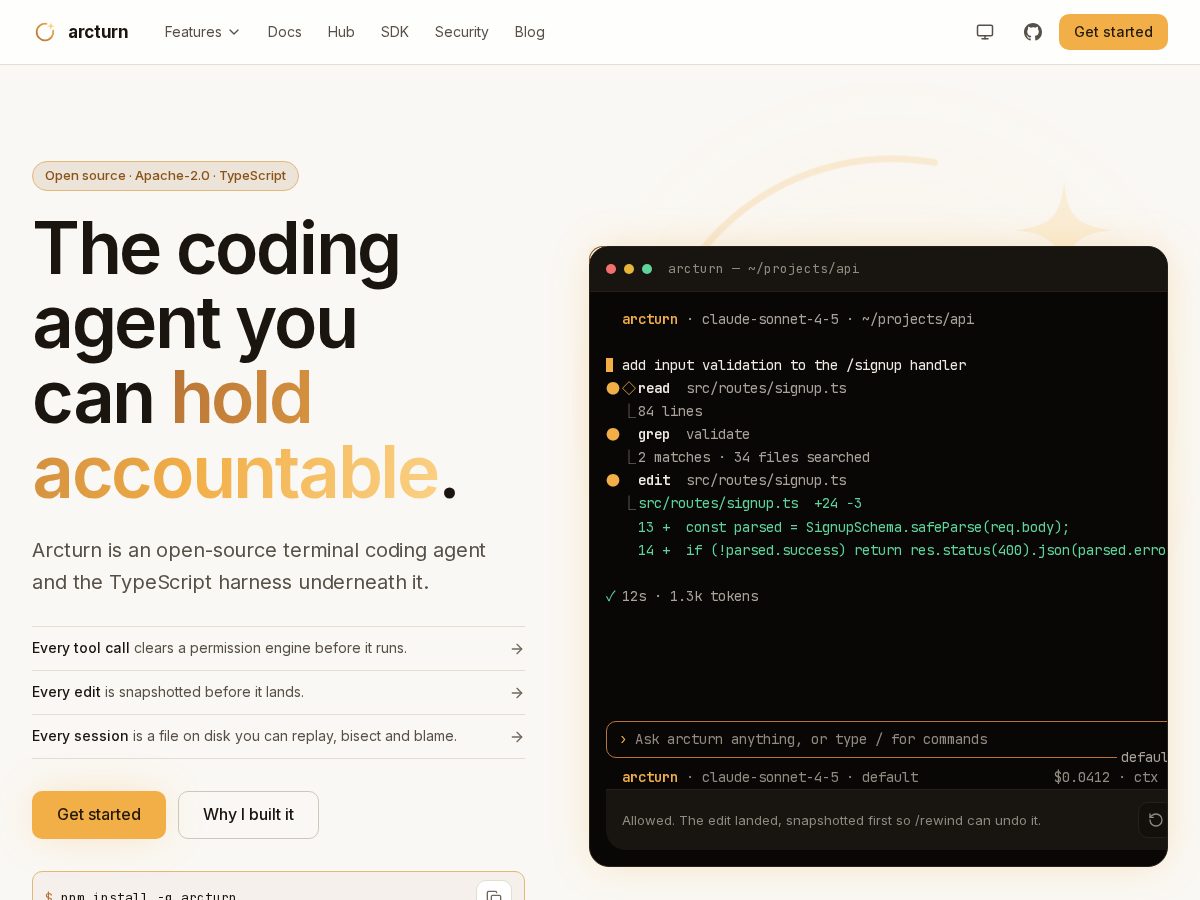Copy the npm install command
This screenshot has height=900, width=1200.
(x=494, y=894)
